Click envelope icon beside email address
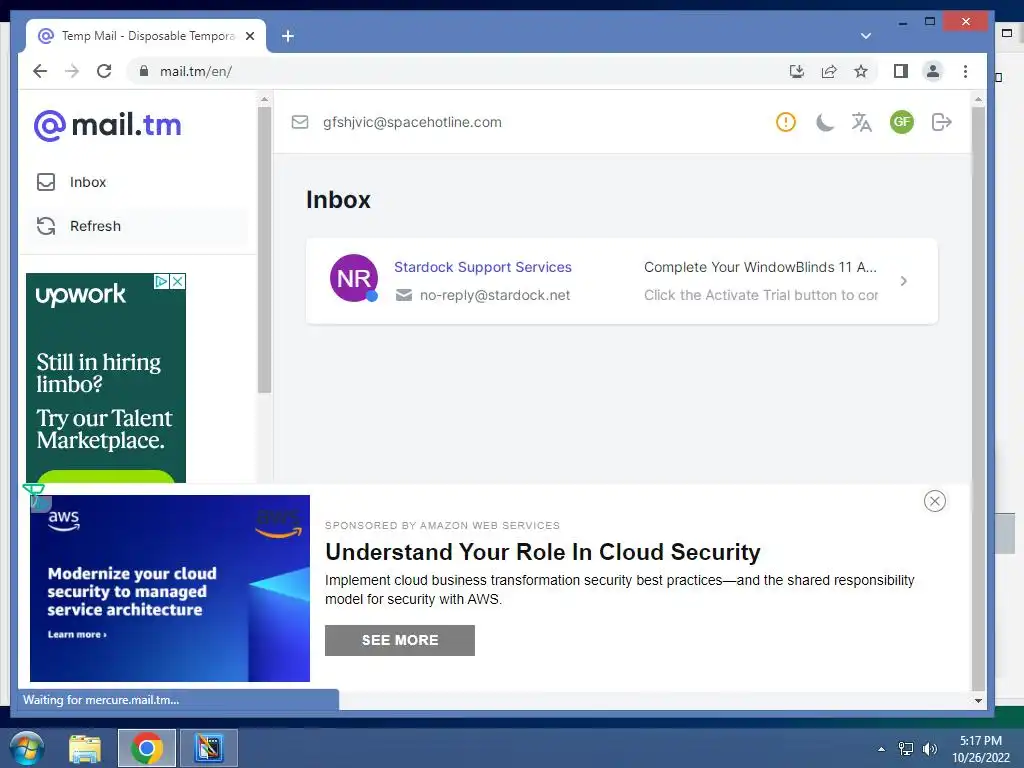 (300, 122)
